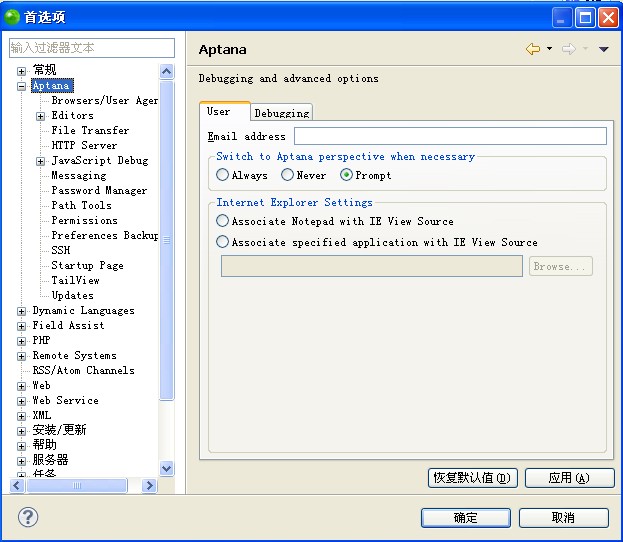Select RSS/Atom Channels in the tree
Viewport: 623px width, 542px height.
point(83,370)
